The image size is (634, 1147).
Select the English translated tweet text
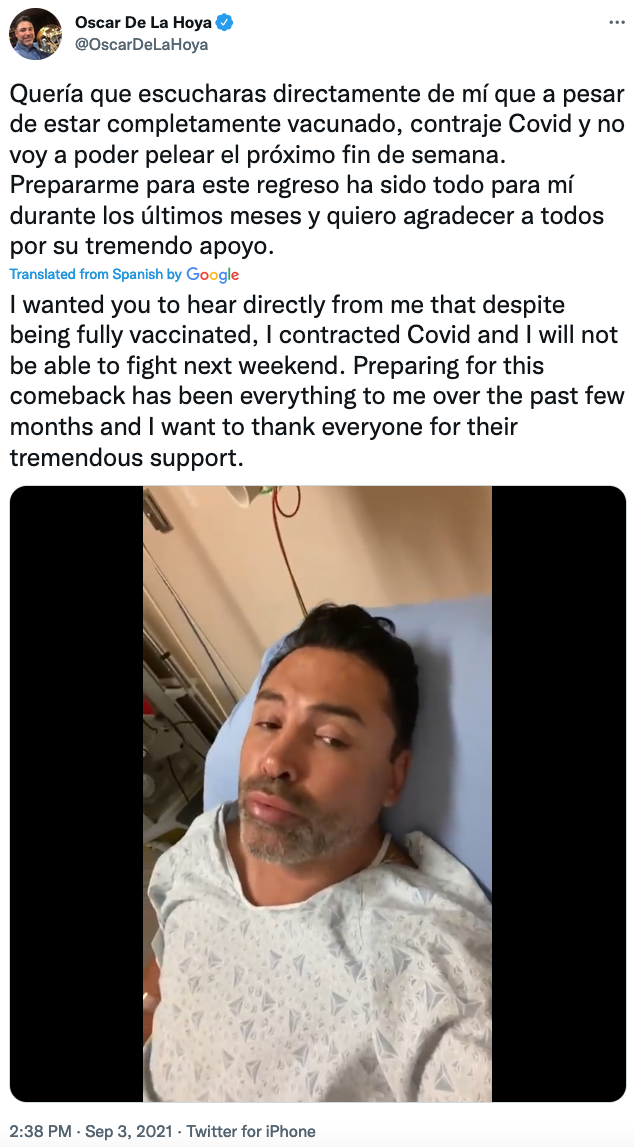pyautogui.click(x=317, y=380)
